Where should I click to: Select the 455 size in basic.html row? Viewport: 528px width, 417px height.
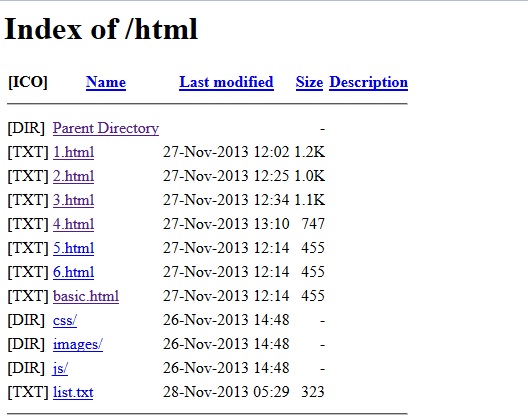coord(313,296)
